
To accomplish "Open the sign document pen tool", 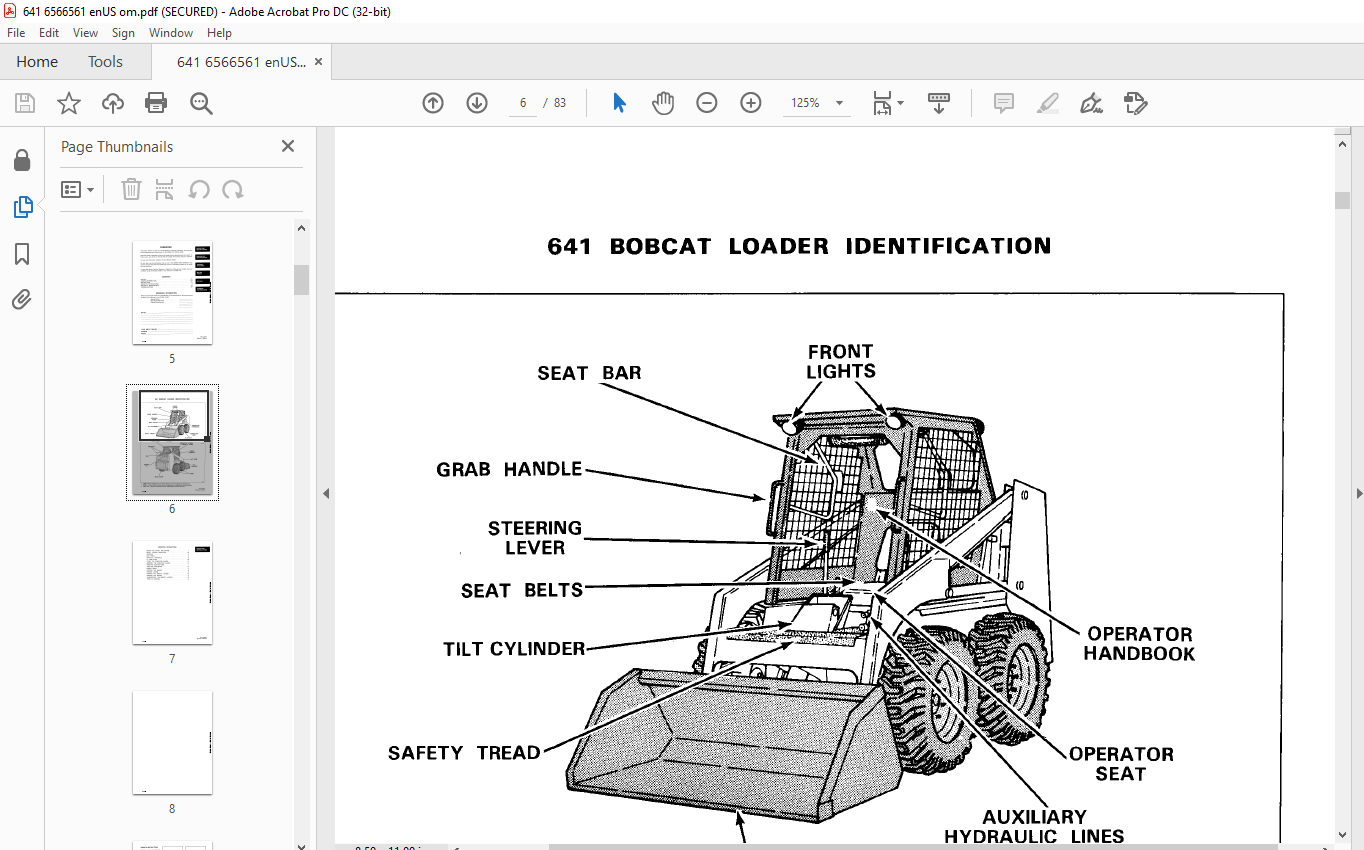I will coord(1092,103).
